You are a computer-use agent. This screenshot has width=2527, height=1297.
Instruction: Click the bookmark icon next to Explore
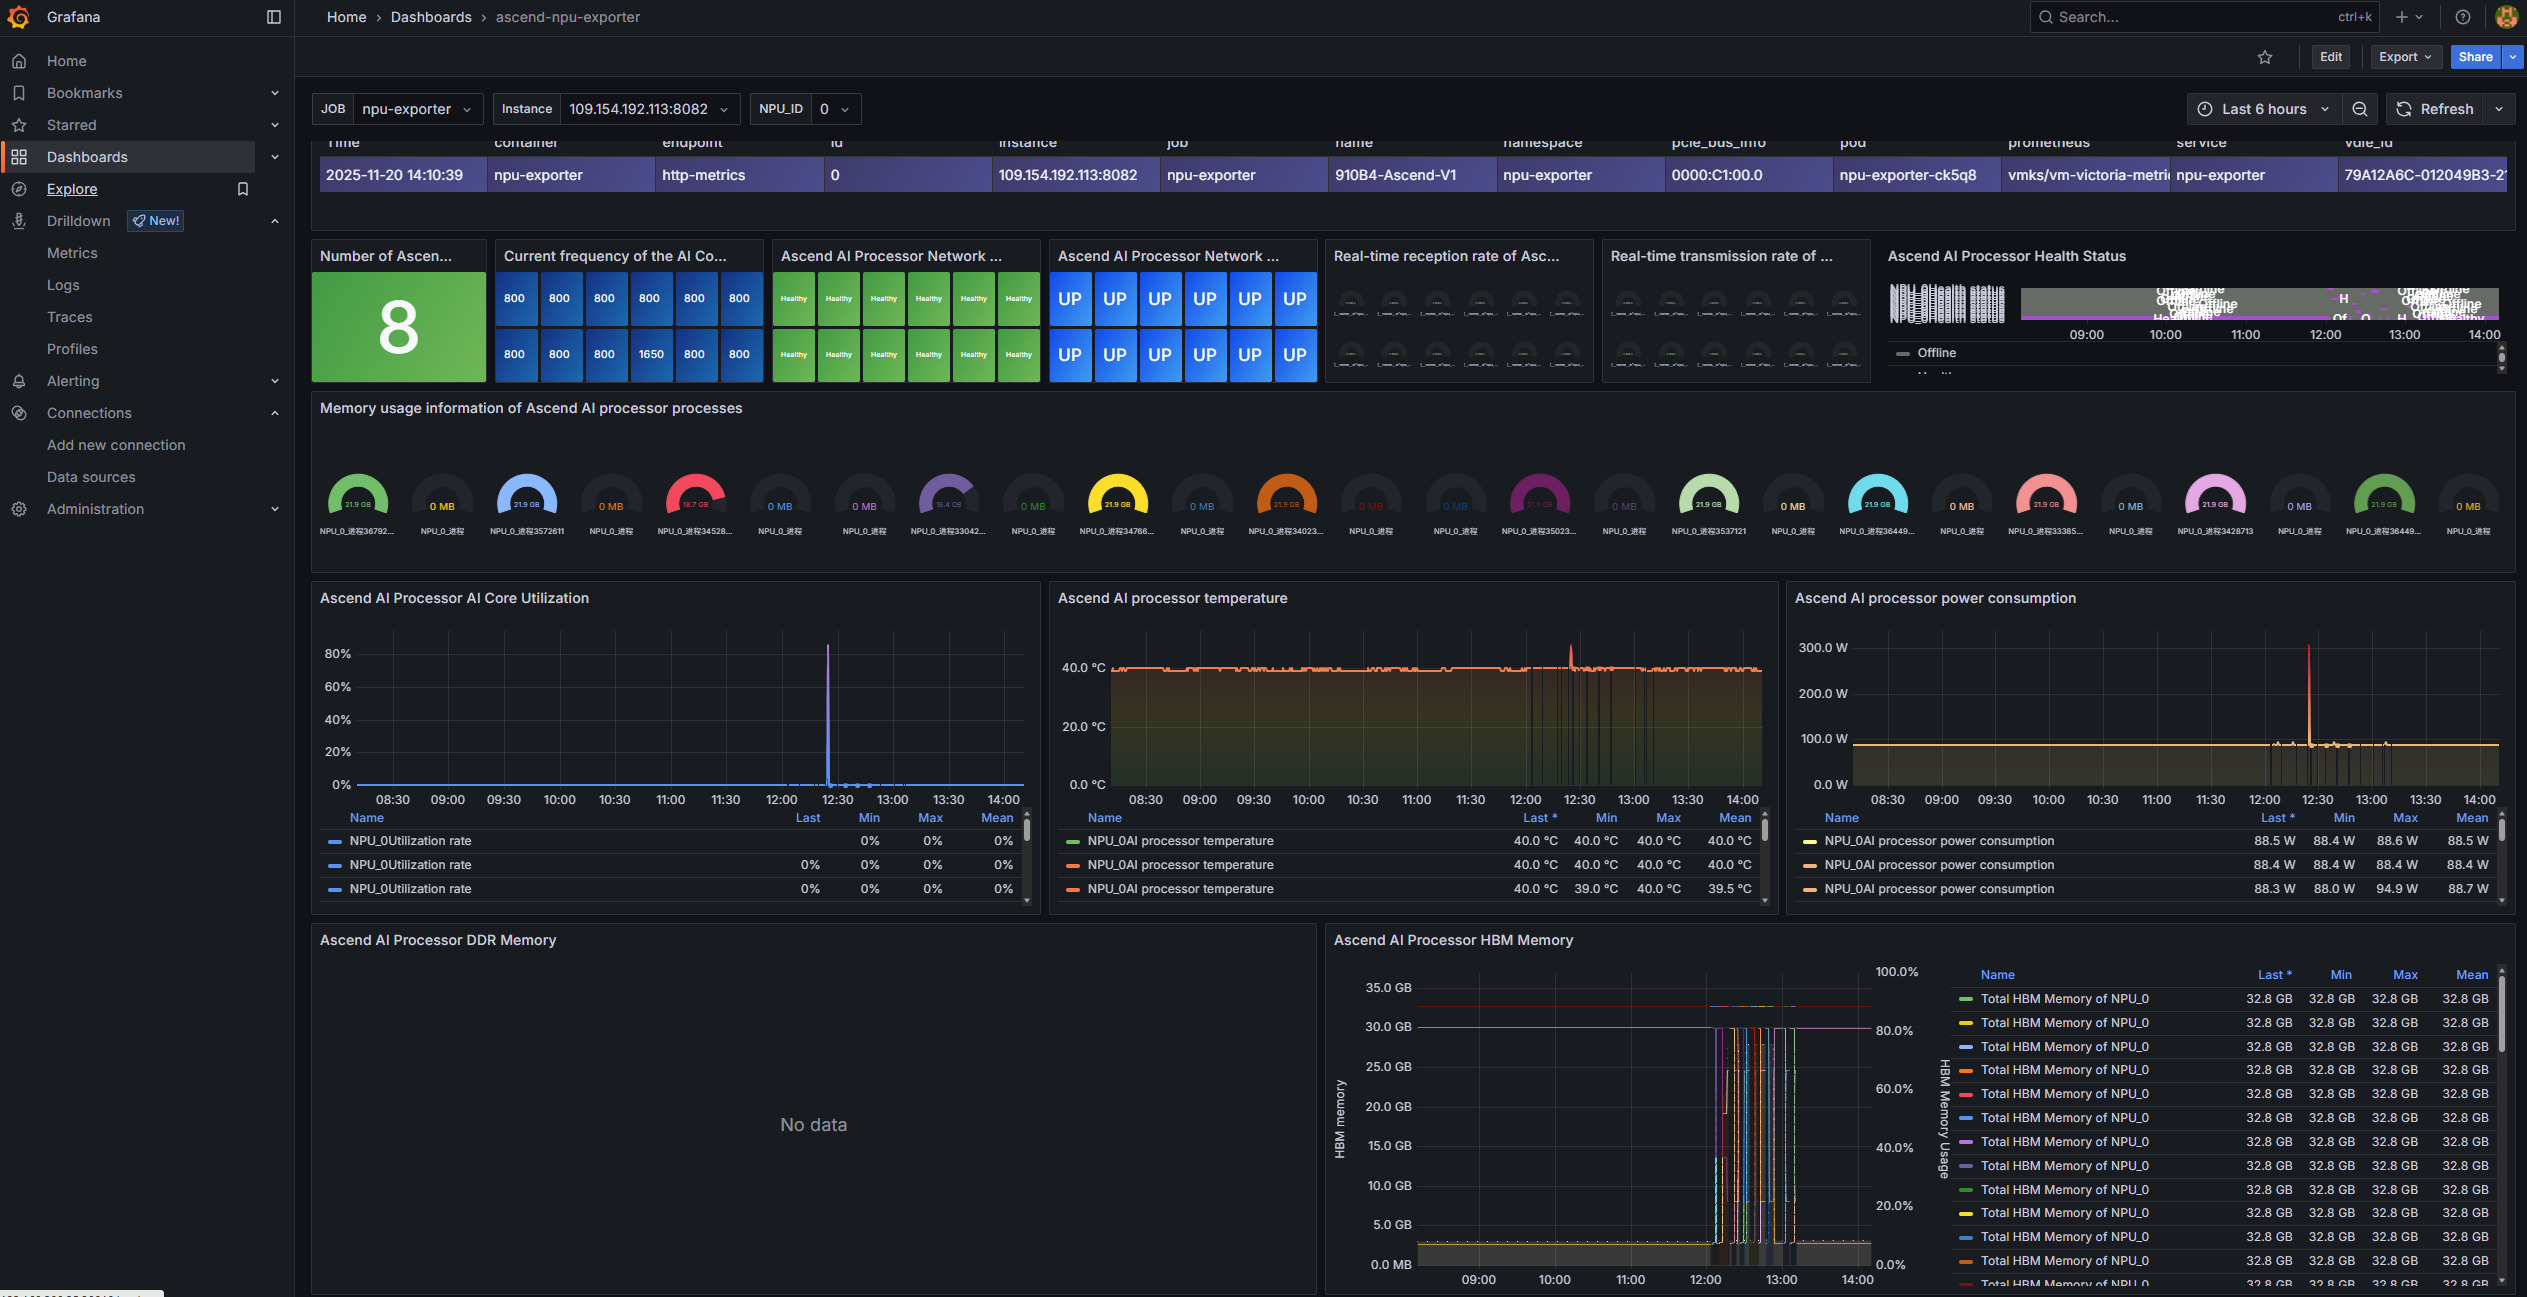pyautogui.click(x=242, y=189)
